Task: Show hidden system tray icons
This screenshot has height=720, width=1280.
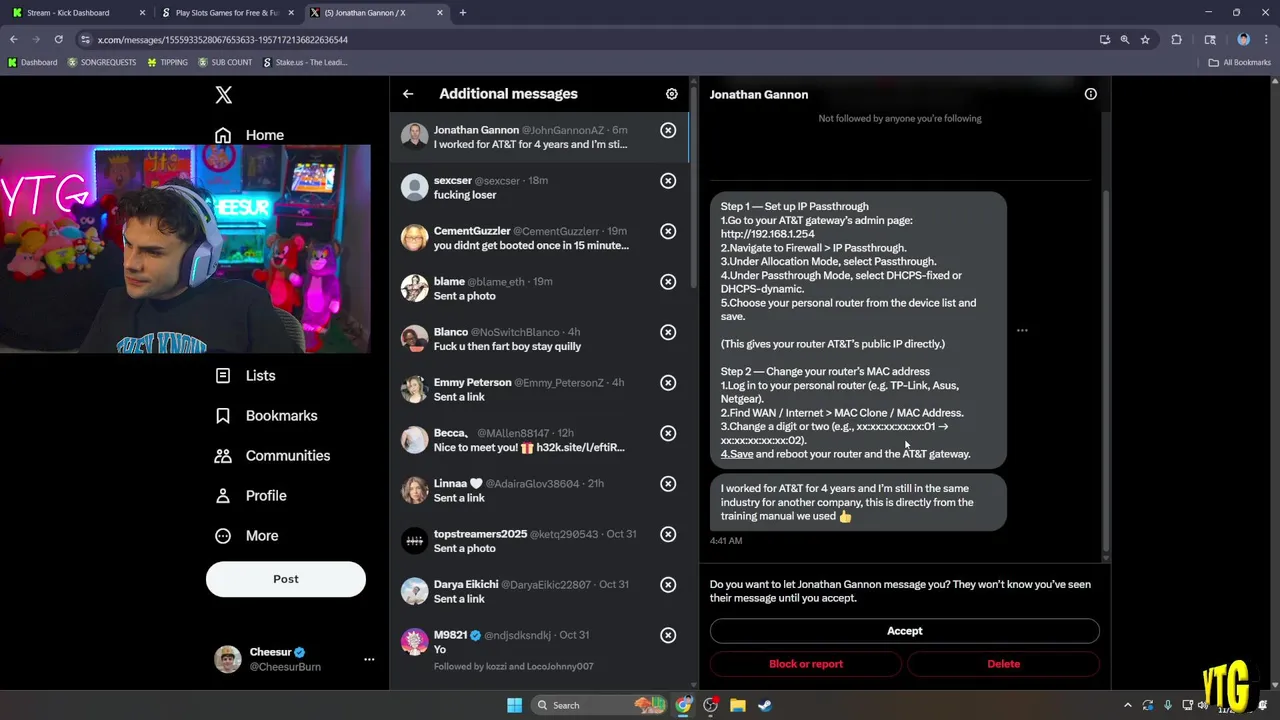Action: [1127, 705]
